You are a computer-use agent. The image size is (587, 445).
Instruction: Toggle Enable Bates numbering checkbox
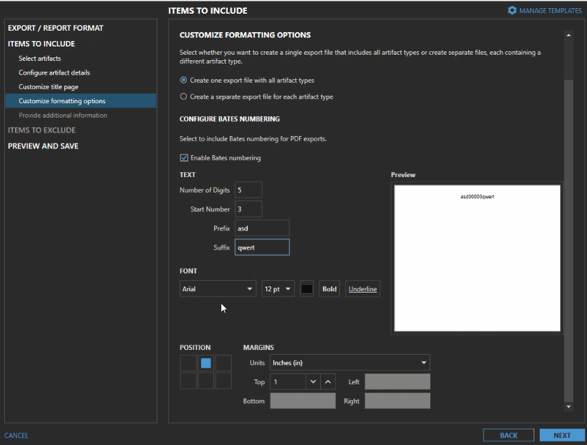(x=184, y=158)
